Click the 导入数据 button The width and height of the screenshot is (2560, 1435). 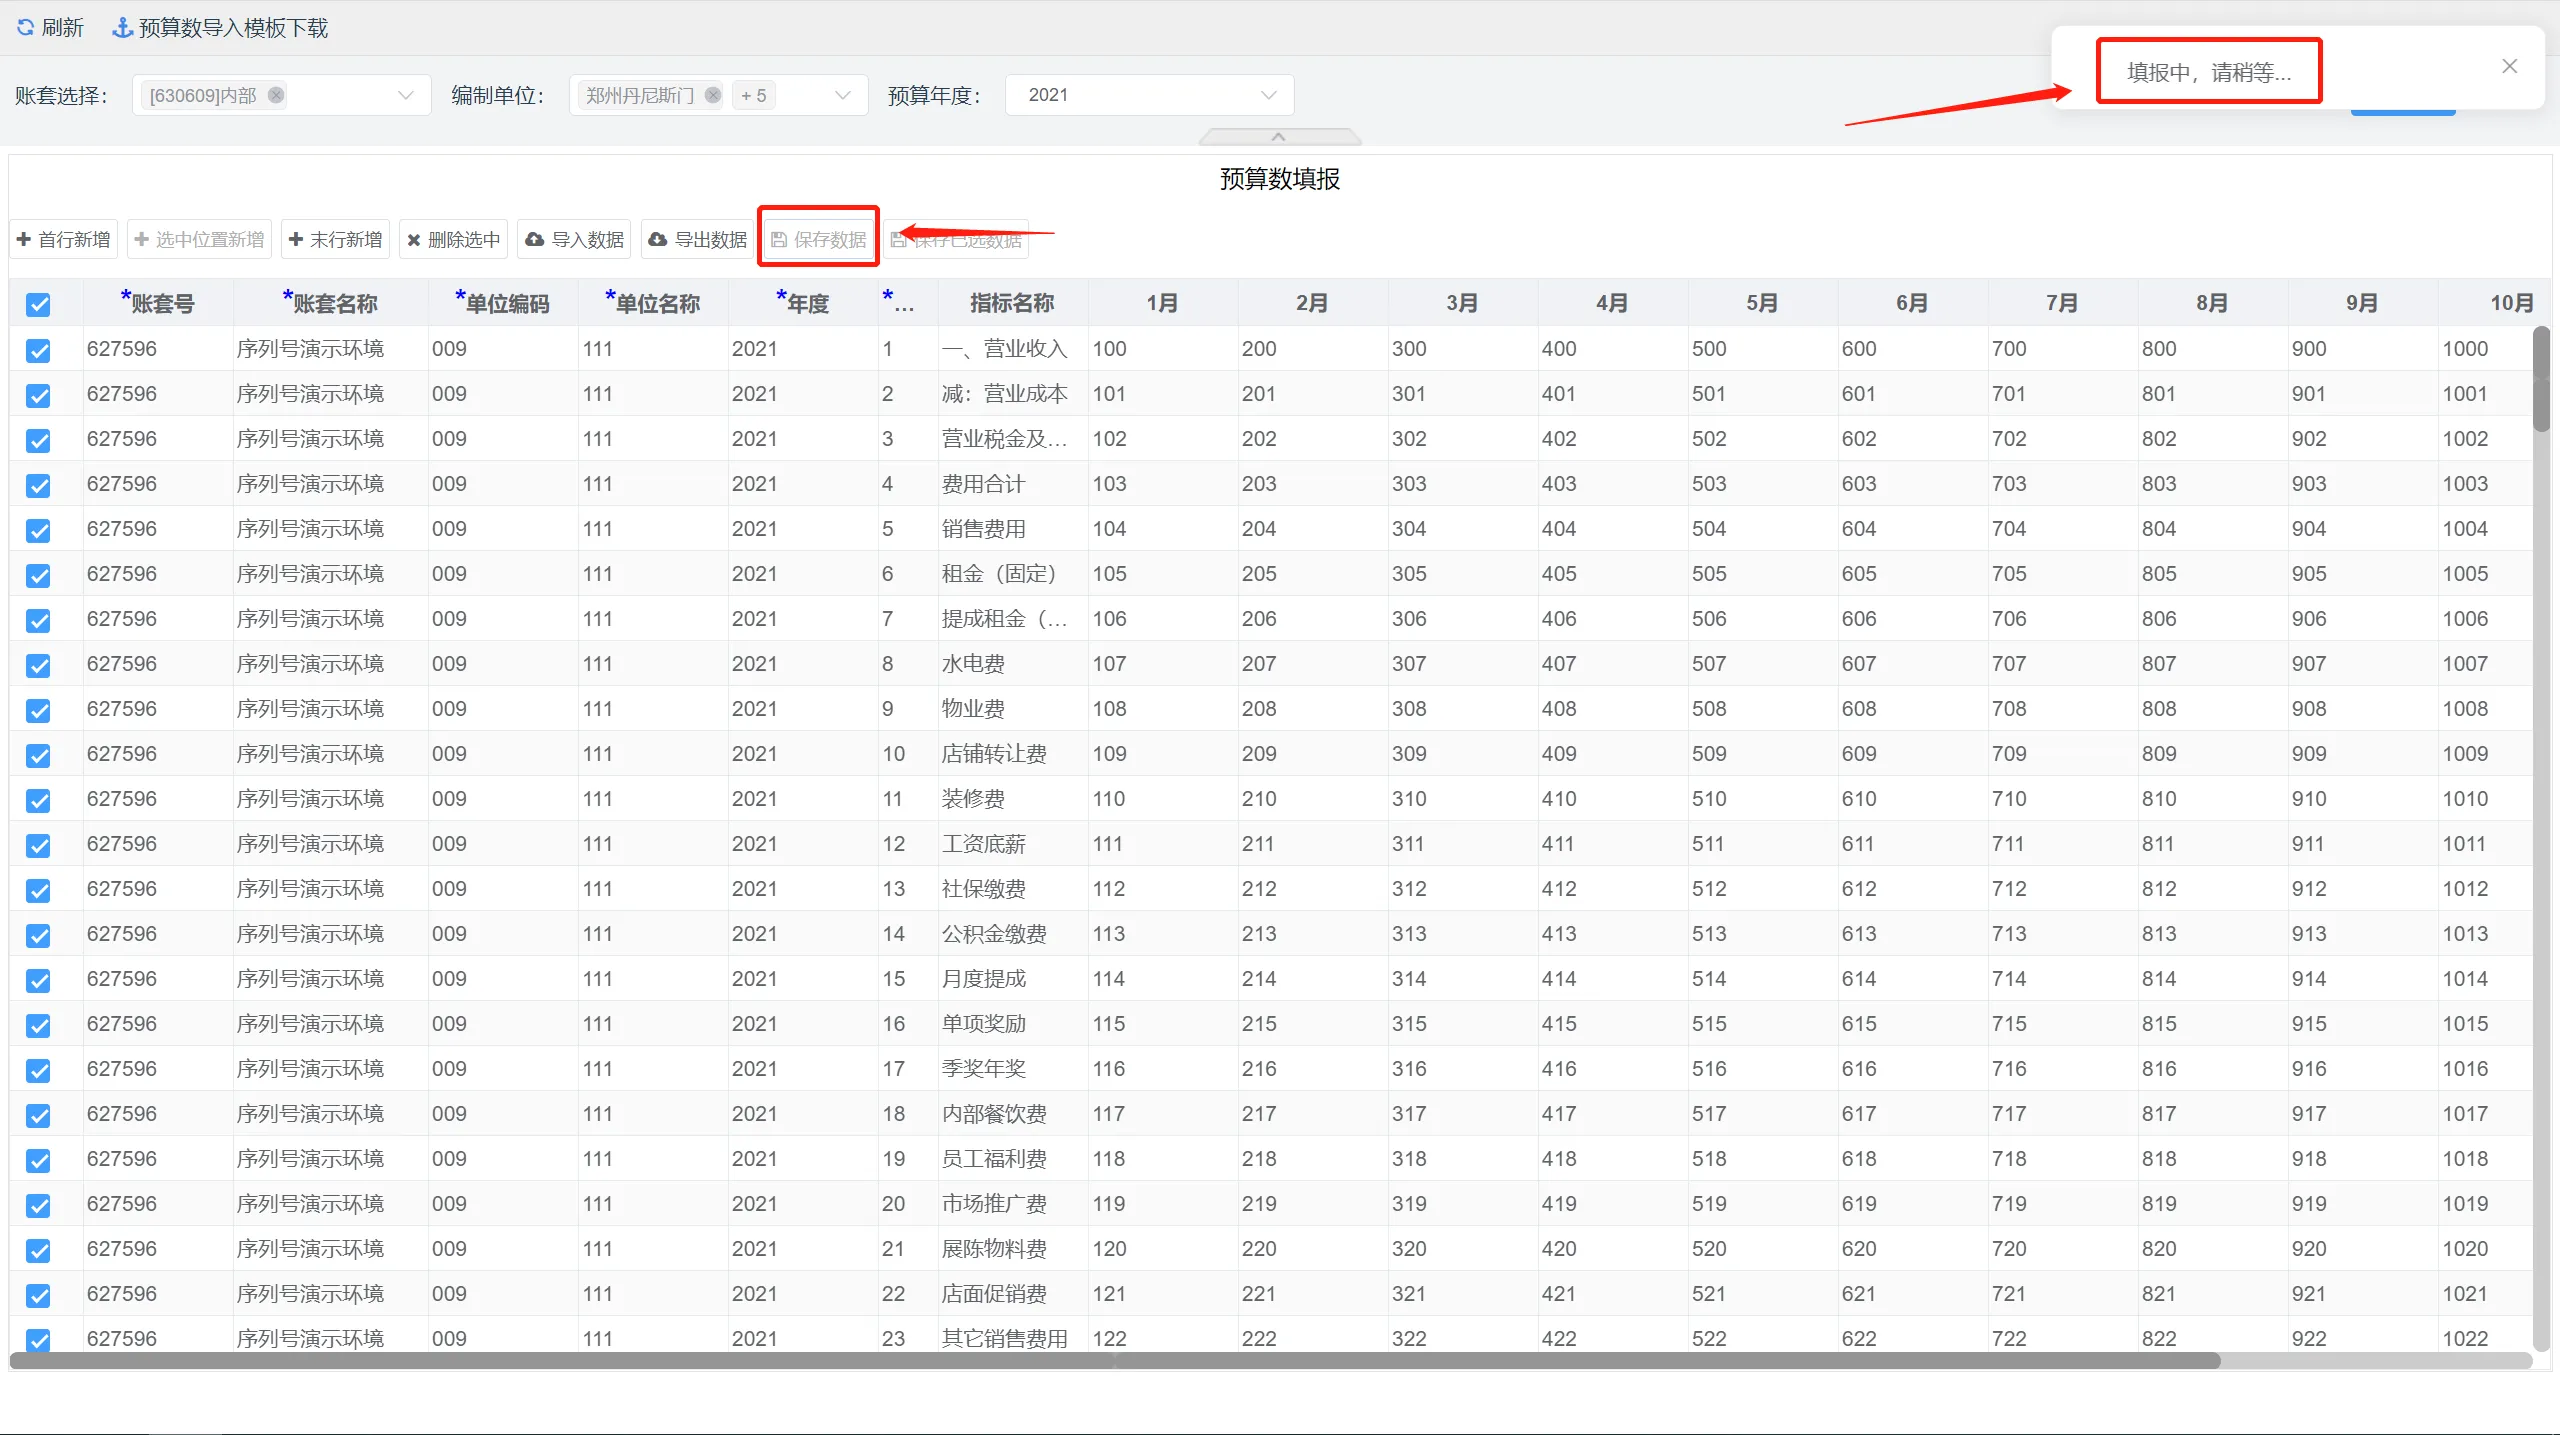click(574, 240)
